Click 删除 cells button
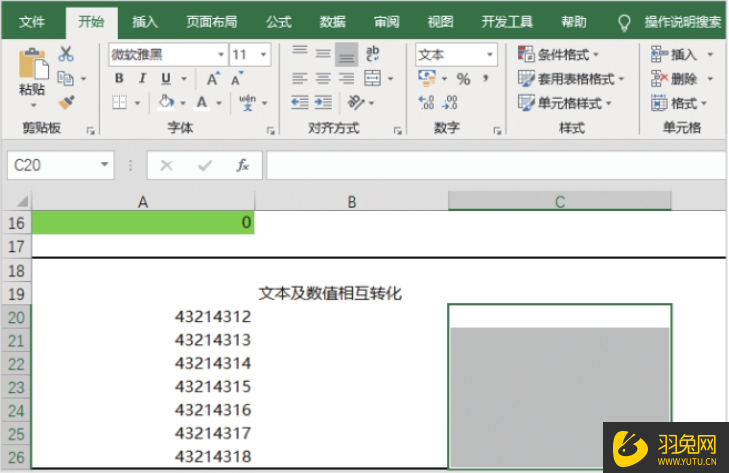729x473 pixels. point(674,79)
